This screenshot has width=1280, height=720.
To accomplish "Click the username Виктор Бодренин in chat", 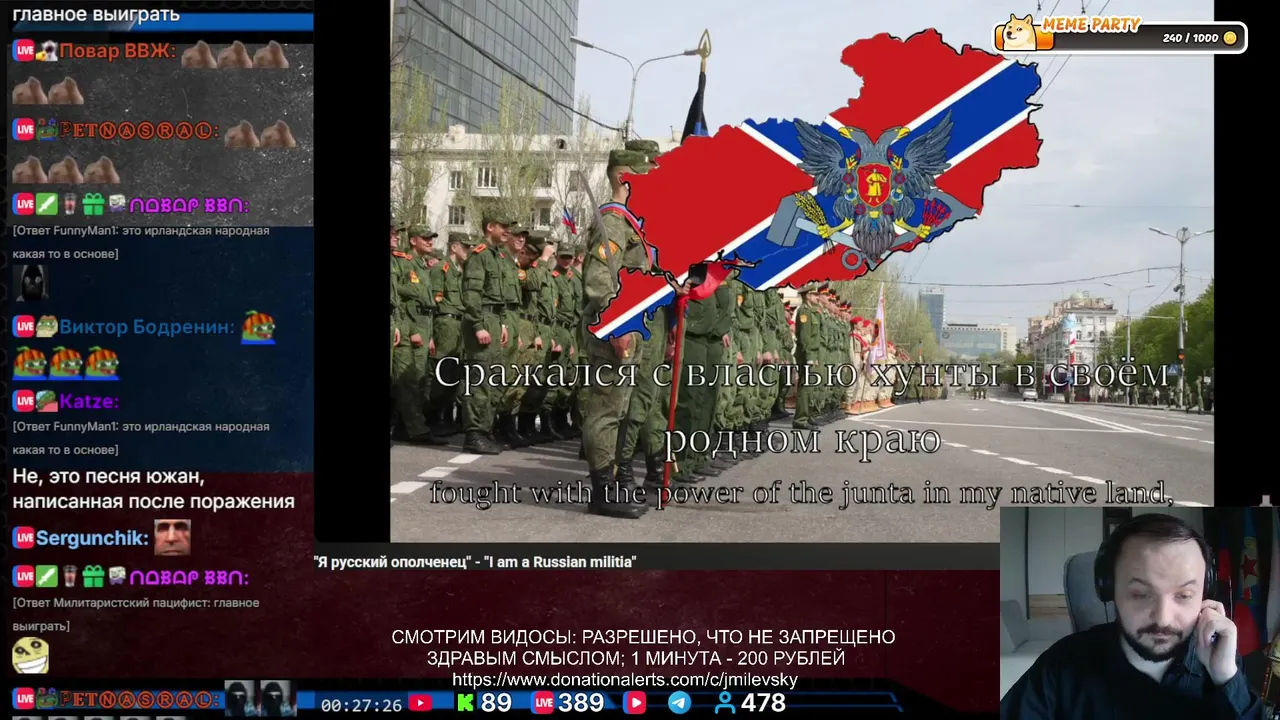I will (147, 327).
